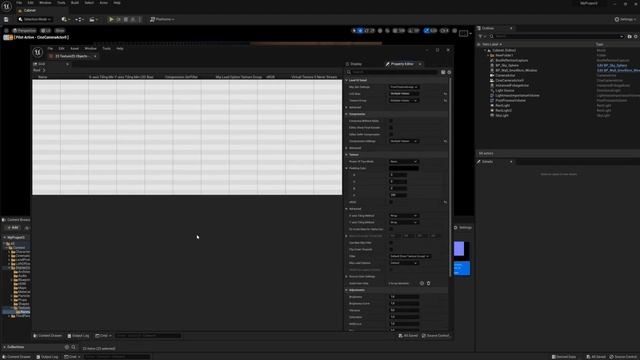The image size is (640, 360).
Task: Open Y-axis Tiling Method dropdown
Action: [x=404, y=222]
